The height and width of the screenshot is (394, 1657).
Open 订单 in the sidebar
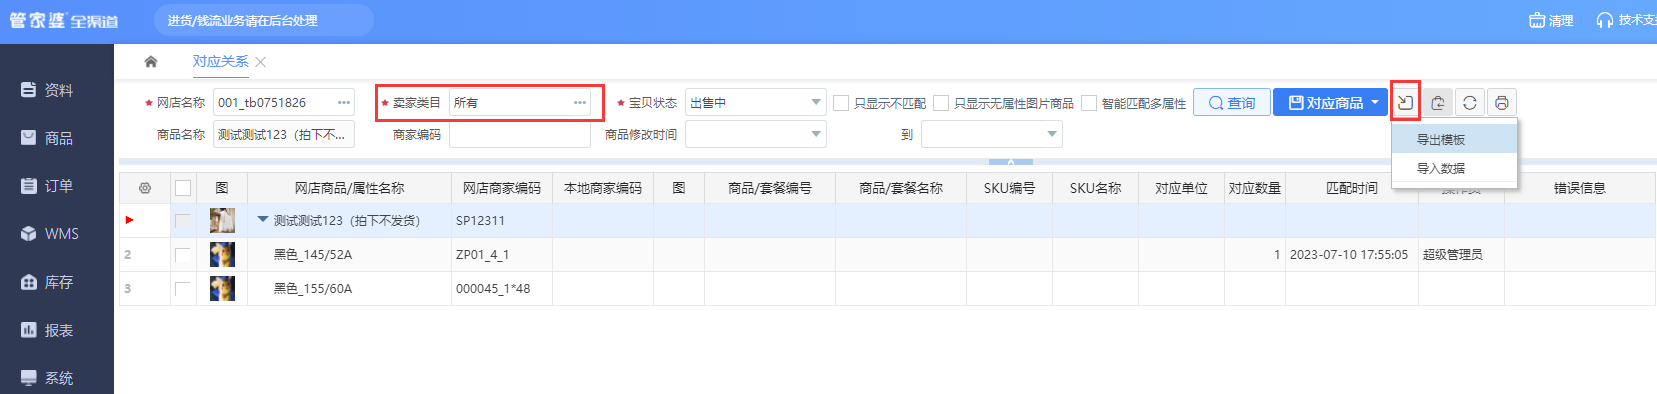(48, 186)
